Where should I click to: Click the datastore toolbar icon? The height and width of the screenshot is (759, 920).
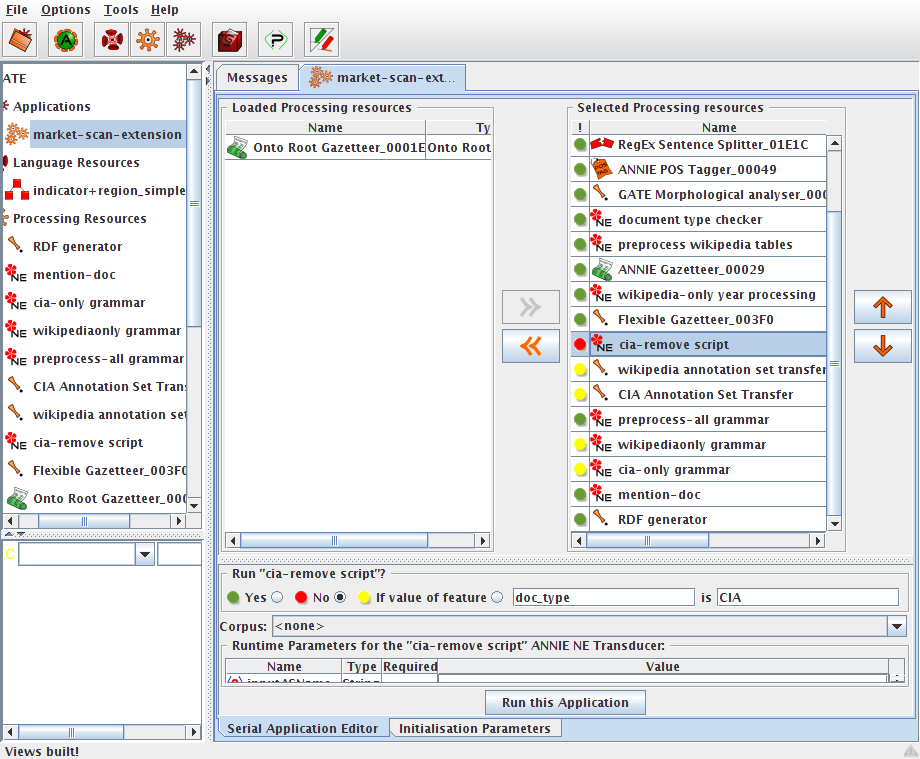(229, 40)
